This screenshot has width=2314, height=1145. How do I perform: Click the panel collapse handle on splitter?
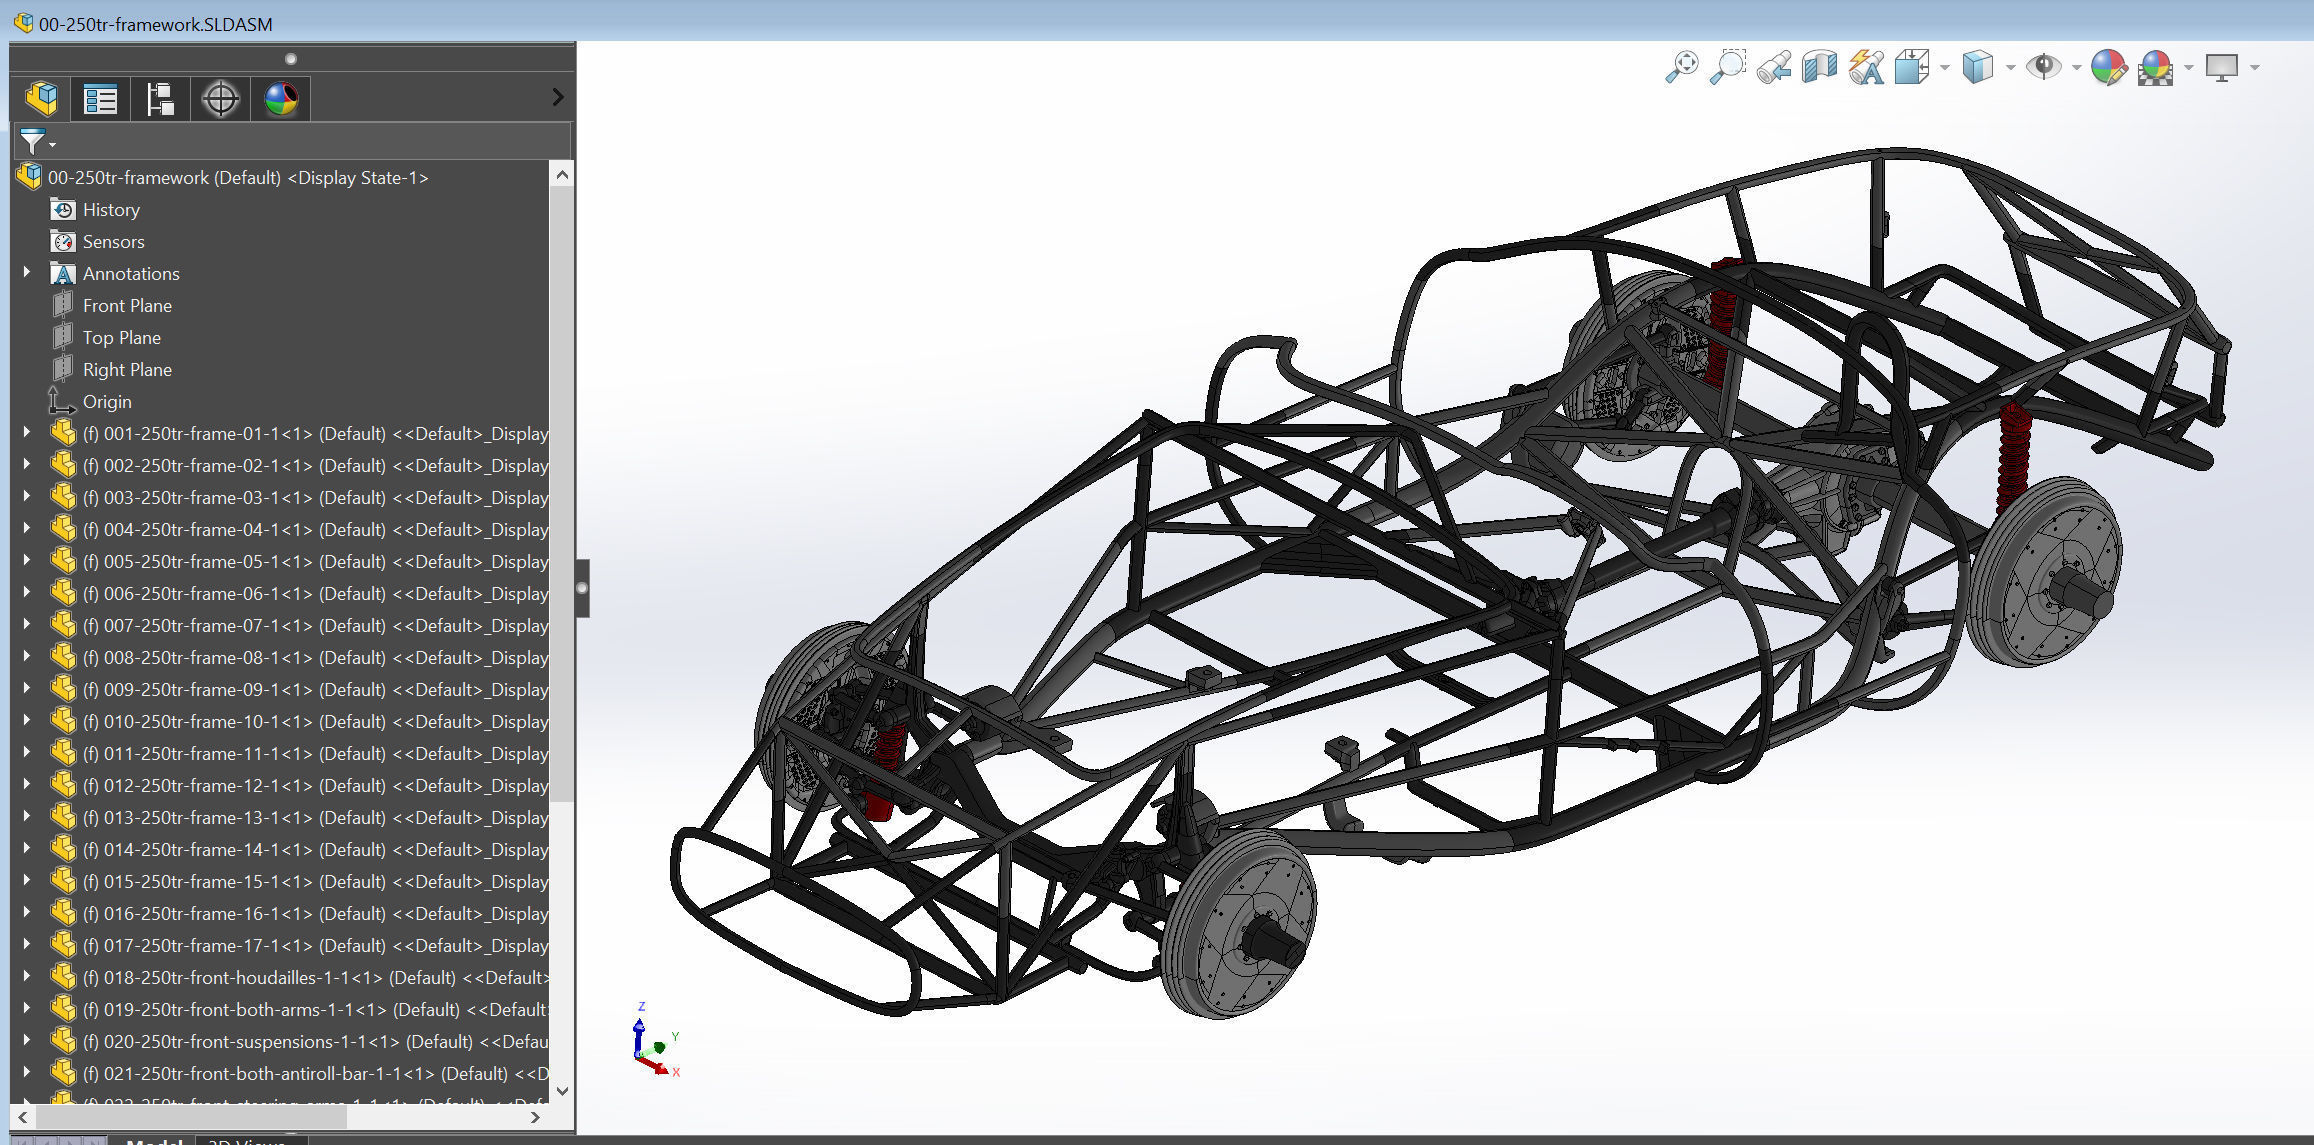pyautogui.click(x=582, y=588)
